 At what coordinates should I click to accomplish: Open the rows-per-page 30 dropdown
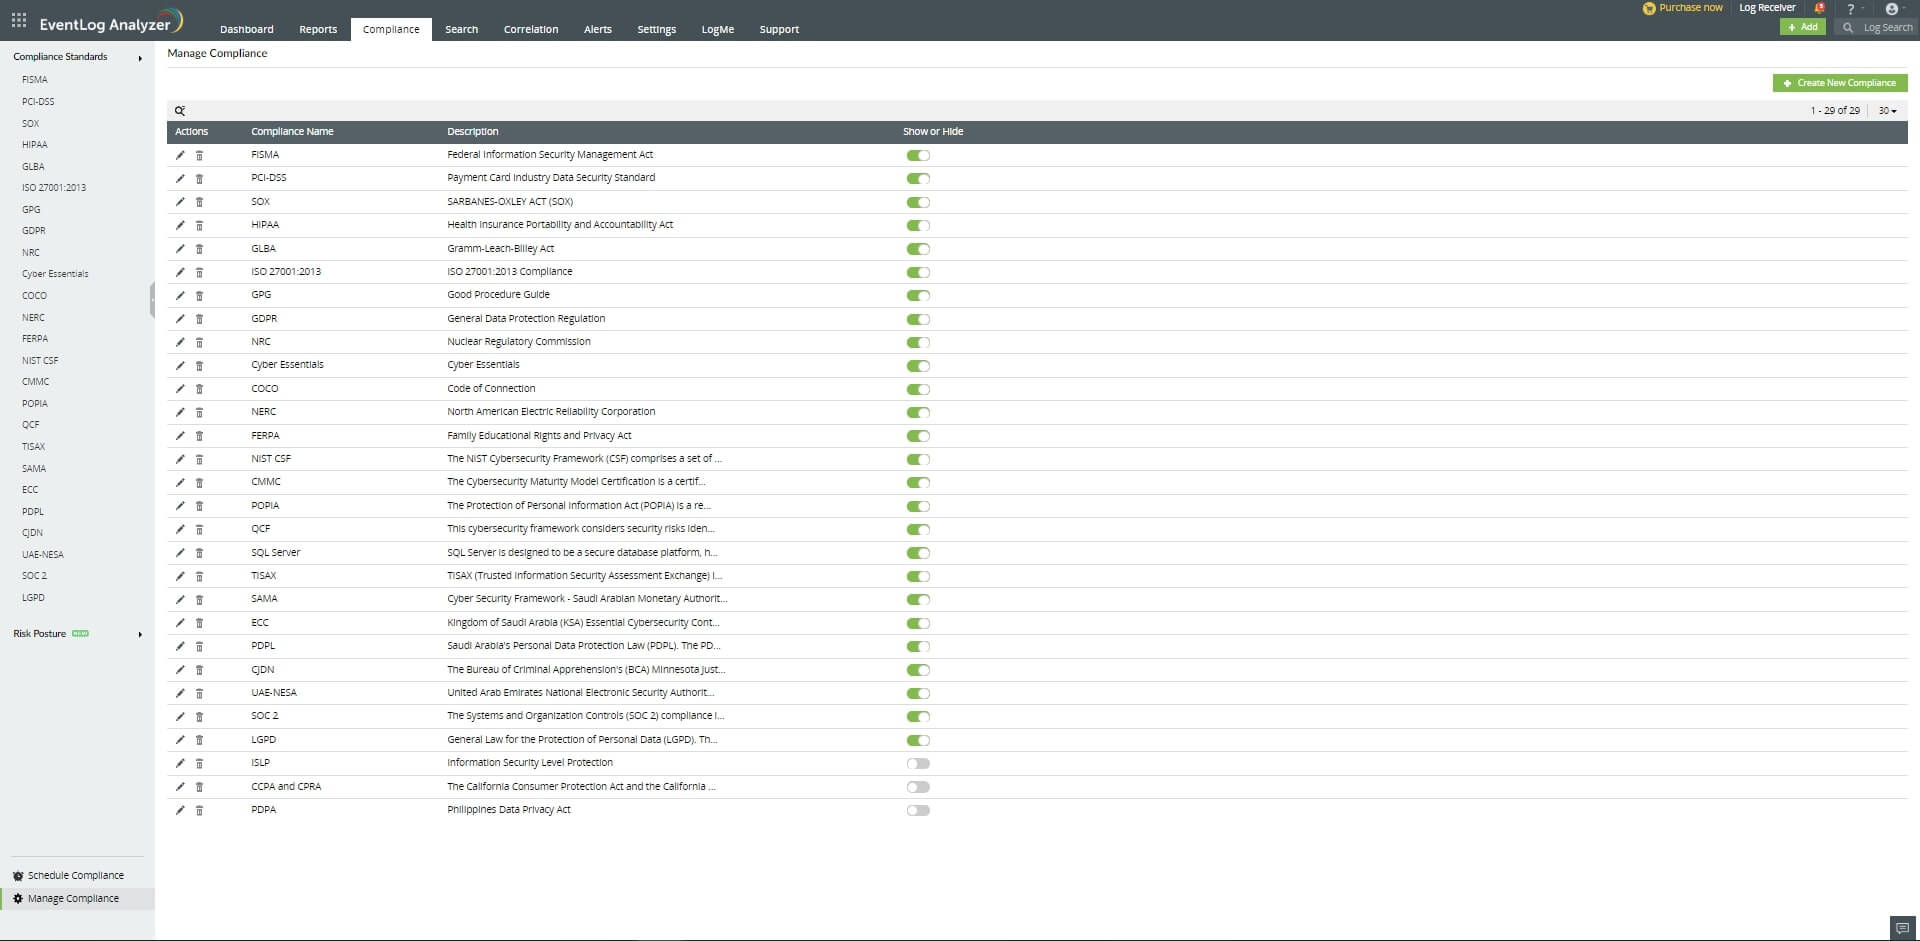pyautogui.click(x=1887, y=111)
